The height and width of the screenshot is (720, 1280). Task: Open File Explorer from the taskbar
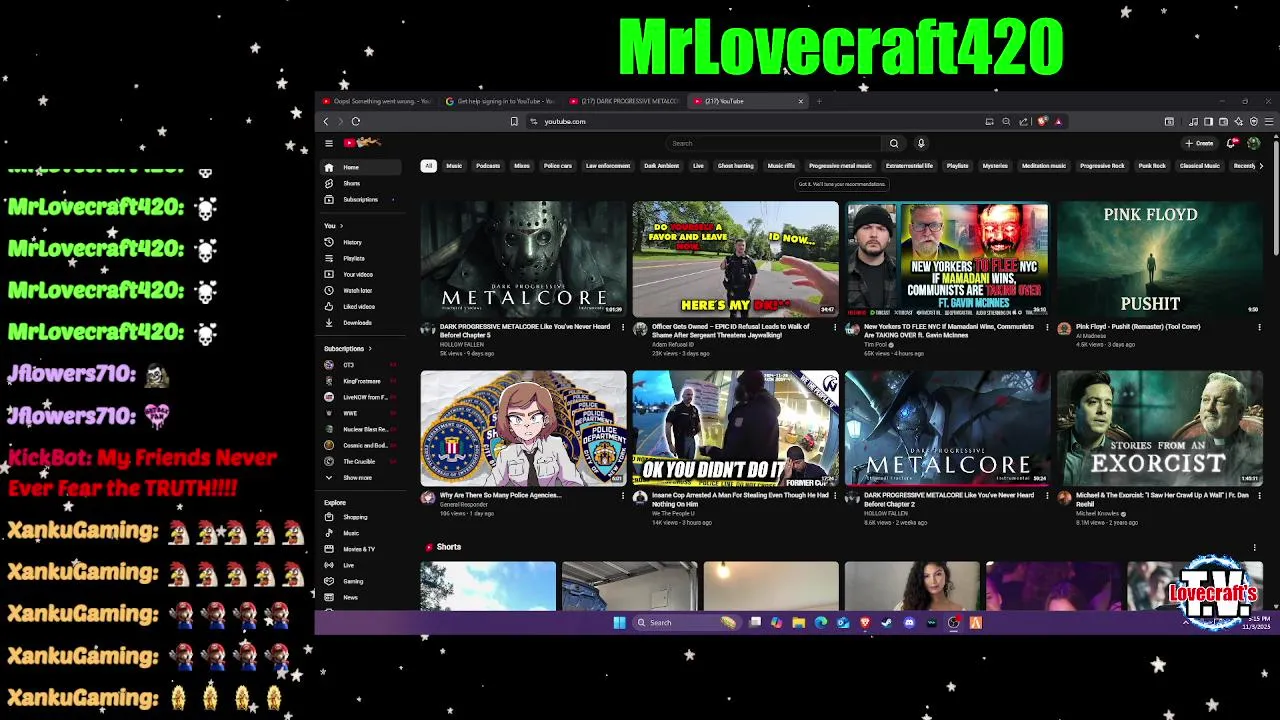(x=798, y=622)
